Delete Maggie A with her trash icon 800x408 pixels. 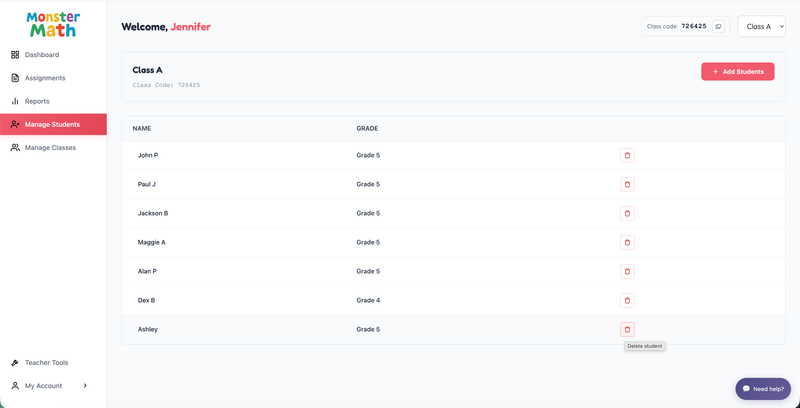(627, 243)
